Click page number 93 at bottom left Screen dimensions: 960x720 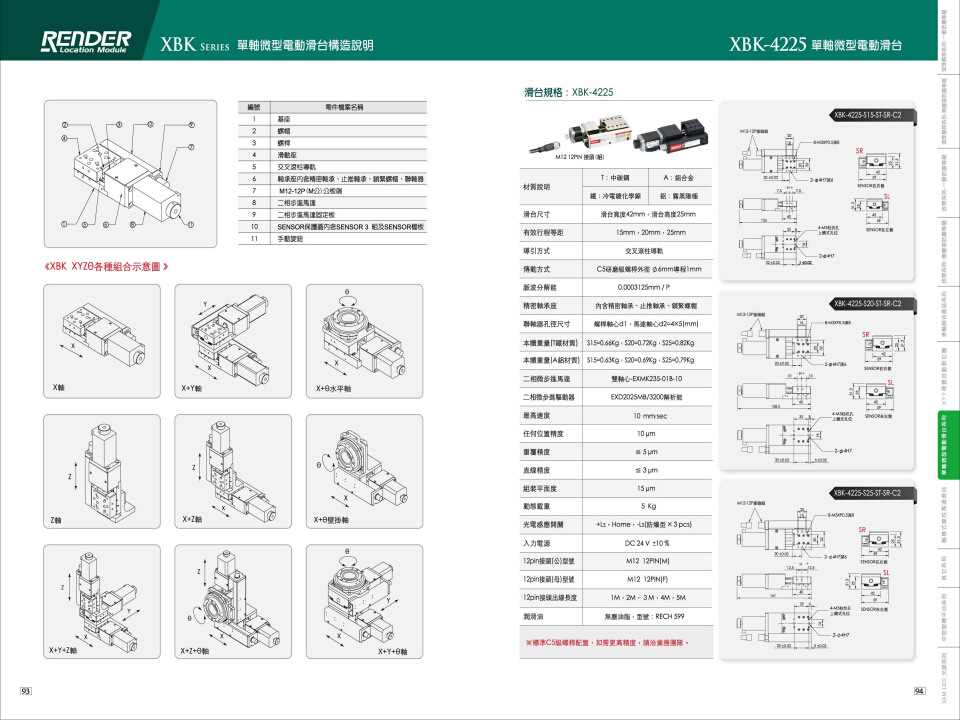(x=26, y=691)
